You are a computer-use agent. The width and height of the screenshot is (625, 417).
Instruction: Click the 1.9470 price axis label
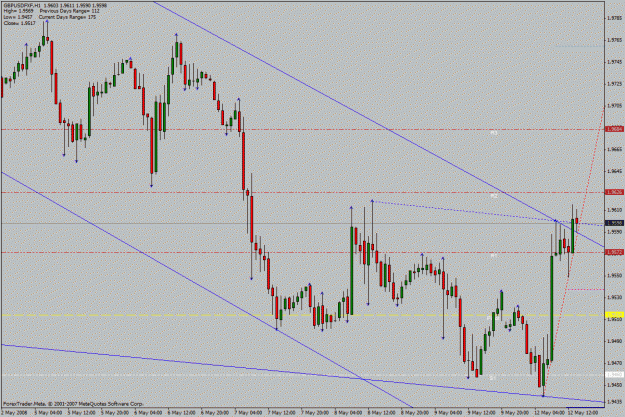(614, 363)
